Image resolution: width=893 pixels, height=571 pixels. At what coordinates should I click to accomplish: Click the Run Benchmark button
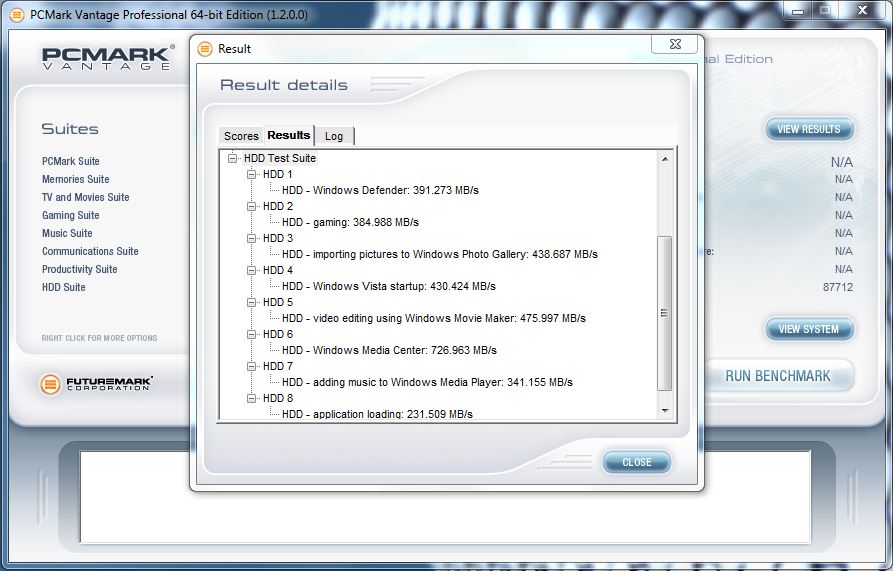tap(777, 376)
